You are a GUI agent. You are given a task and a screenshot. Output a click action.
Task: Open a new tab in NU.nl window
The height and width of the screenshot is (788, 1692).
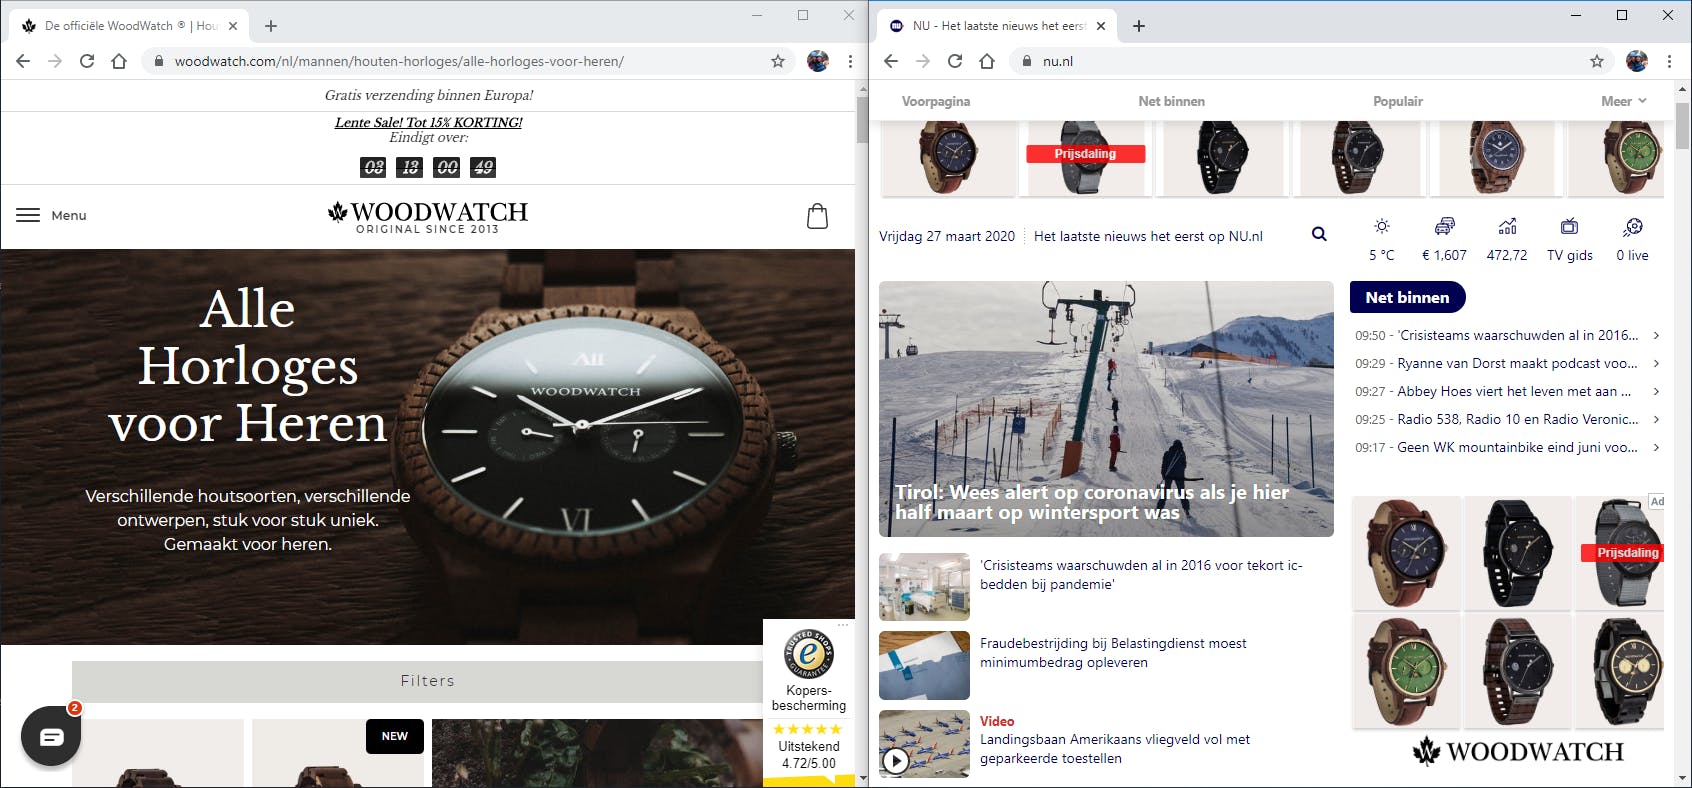[x=1139, y=26]
